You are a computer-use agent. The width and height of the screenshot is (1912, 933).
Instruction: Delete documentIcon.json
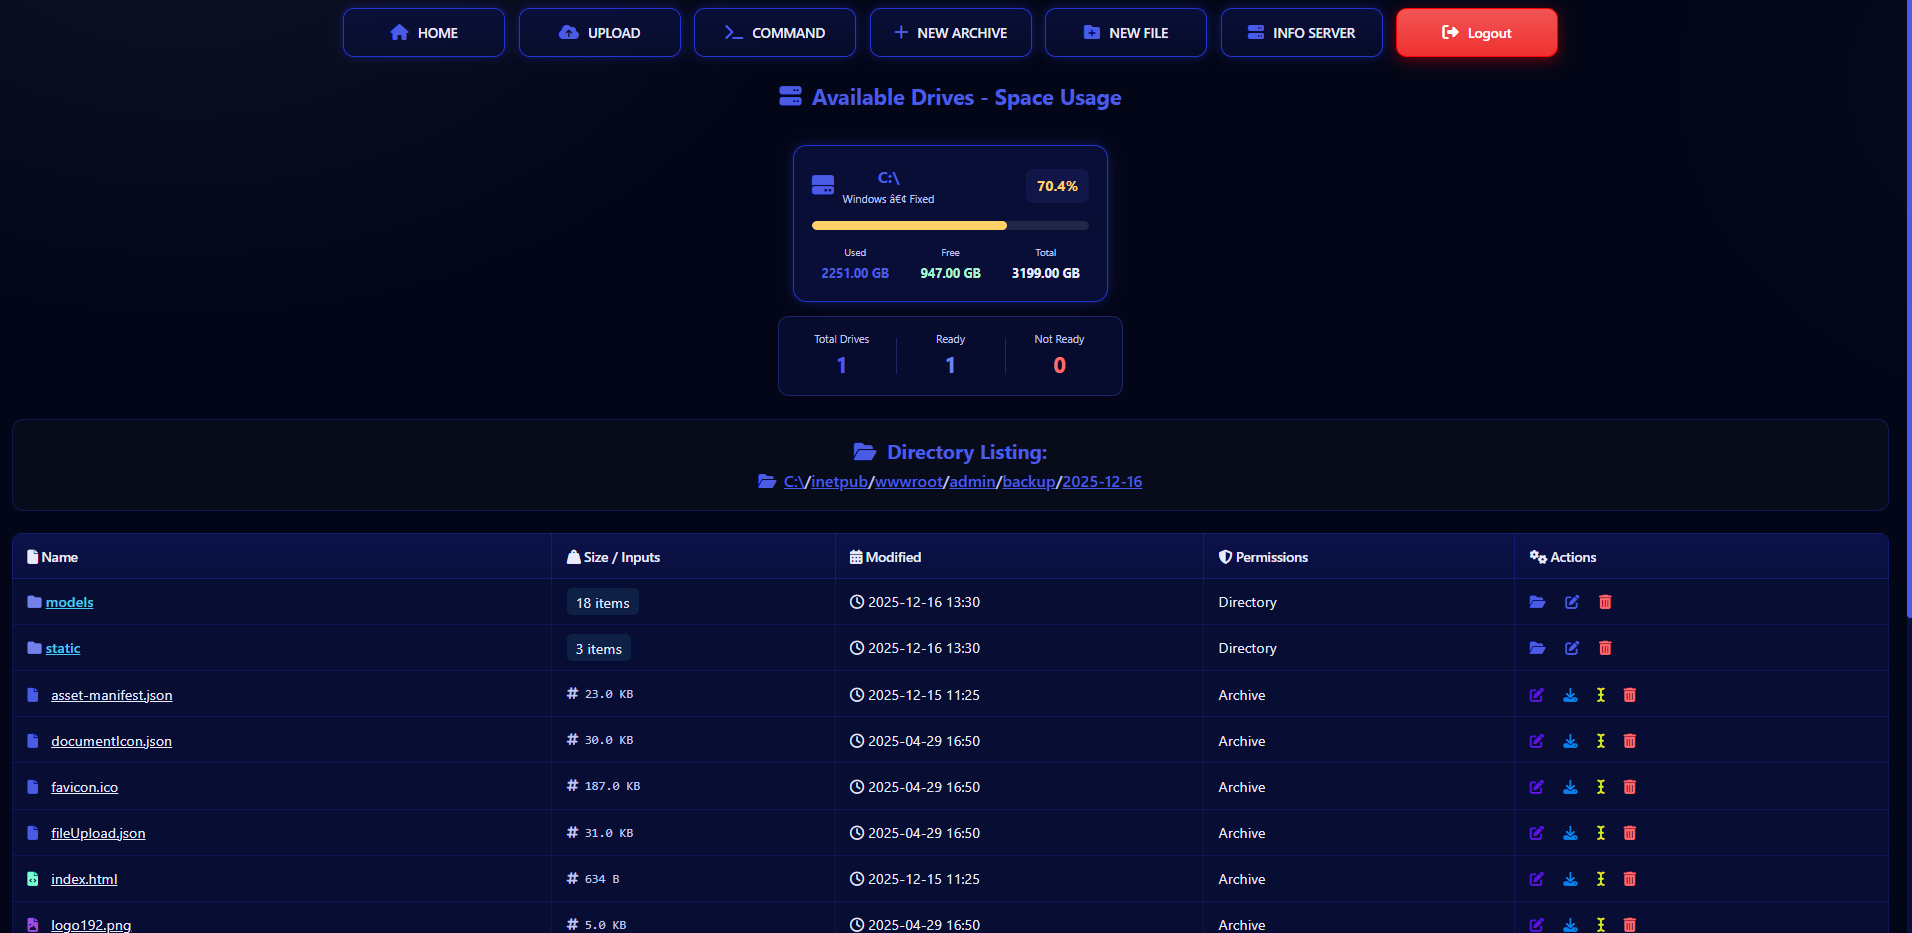[x=1630, y=741]
